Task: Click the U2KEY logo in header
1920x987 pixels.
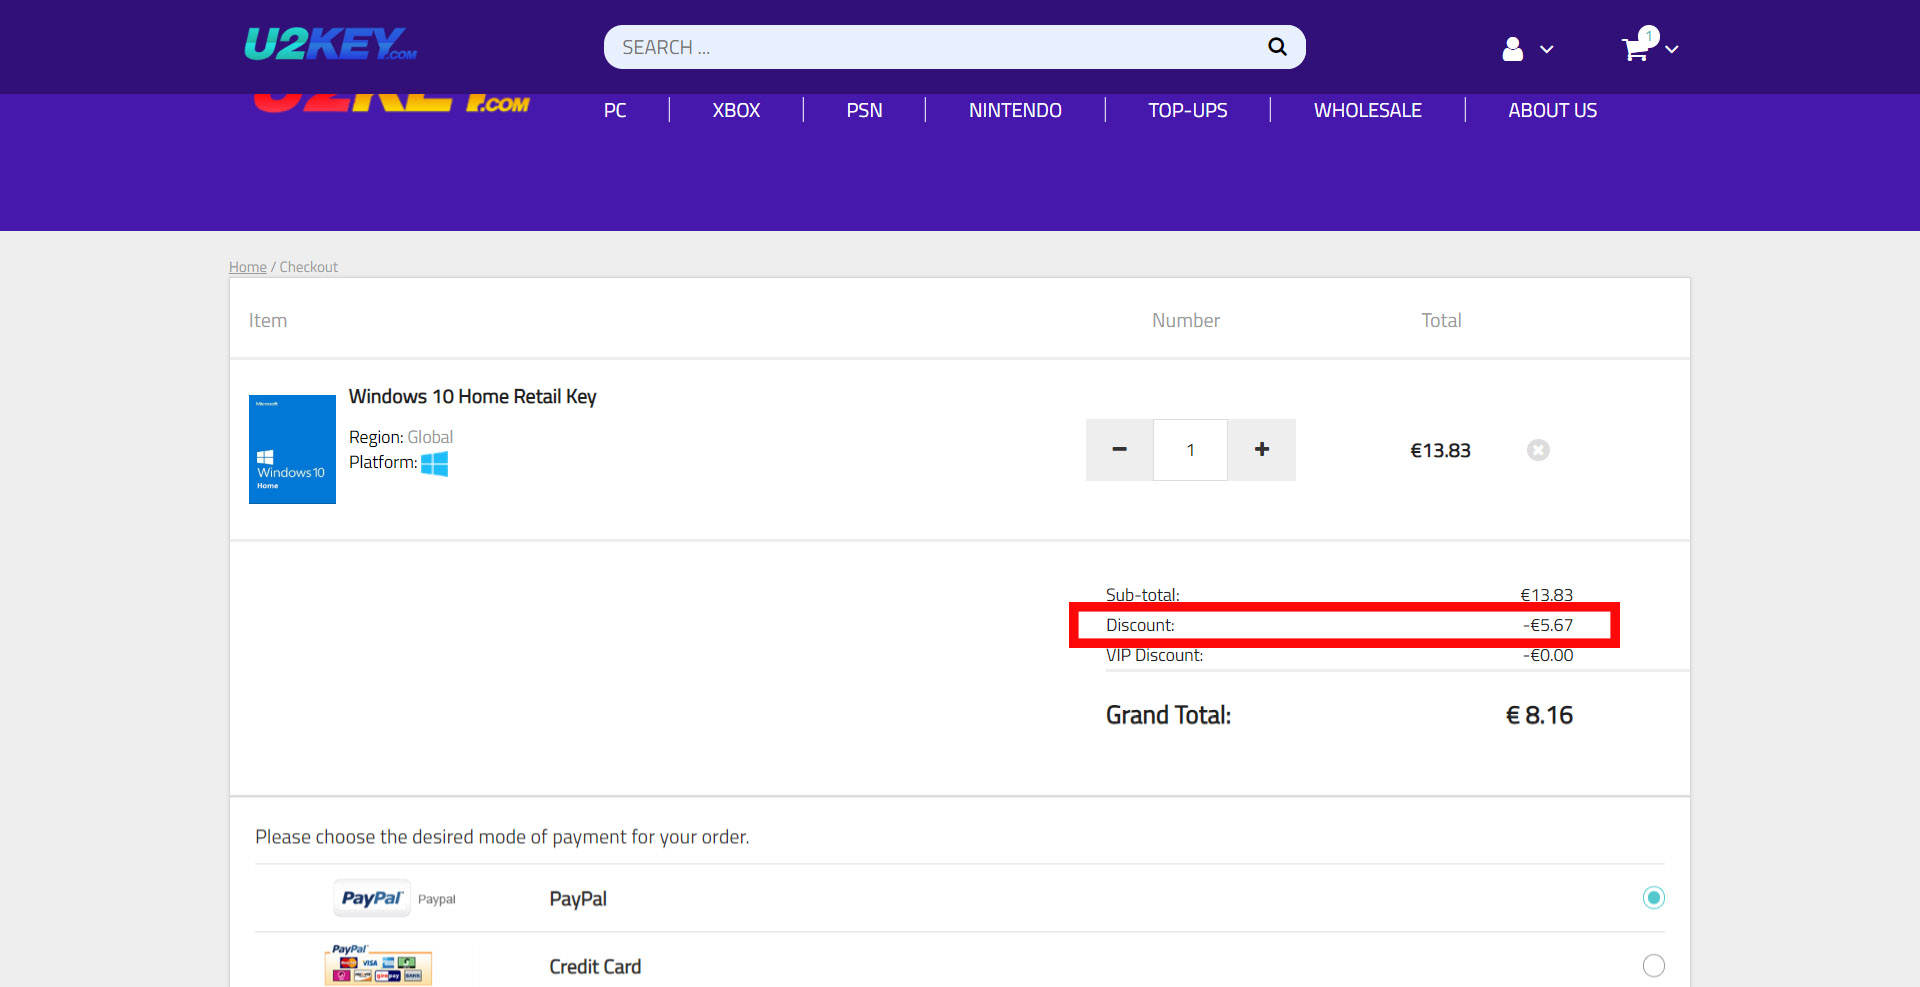Action: pos(330,44)
